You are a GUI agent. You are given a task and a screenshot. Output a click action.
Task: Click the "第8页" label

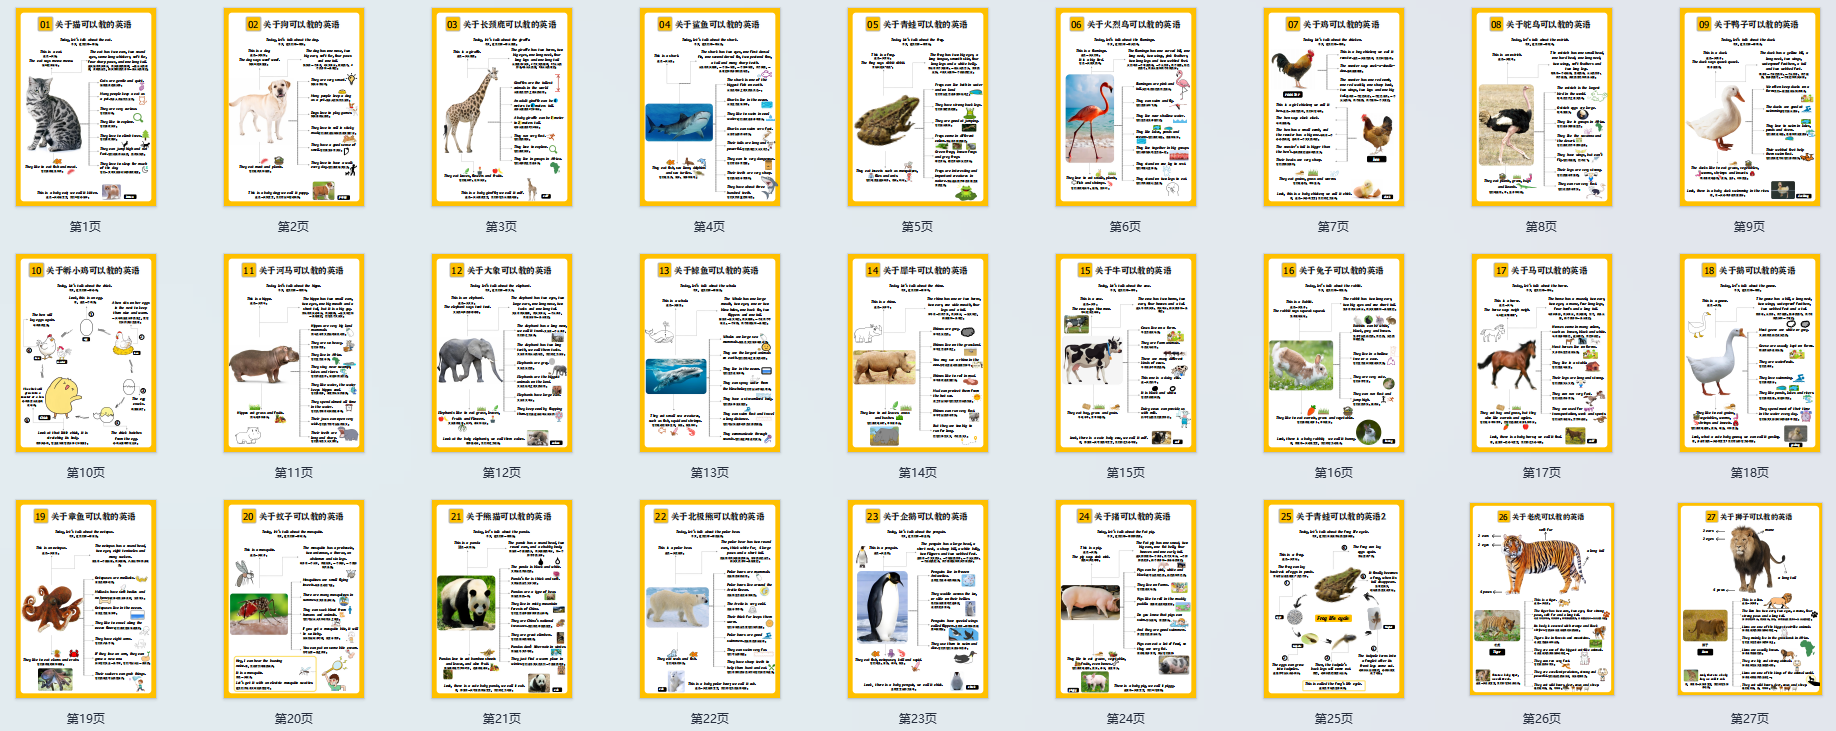[1542, 227]
